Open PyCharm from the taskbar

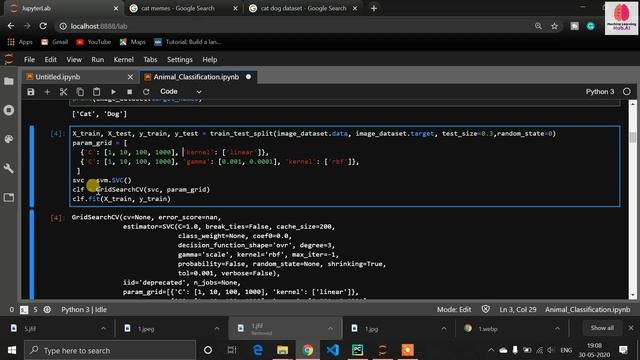(358, 350)
